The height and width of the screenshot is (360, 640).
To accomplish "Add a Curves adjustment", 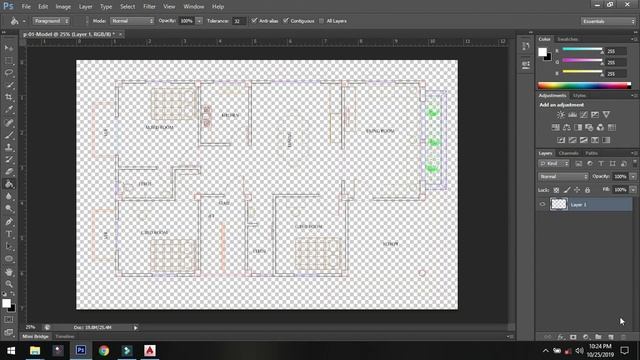I will 584,115.
